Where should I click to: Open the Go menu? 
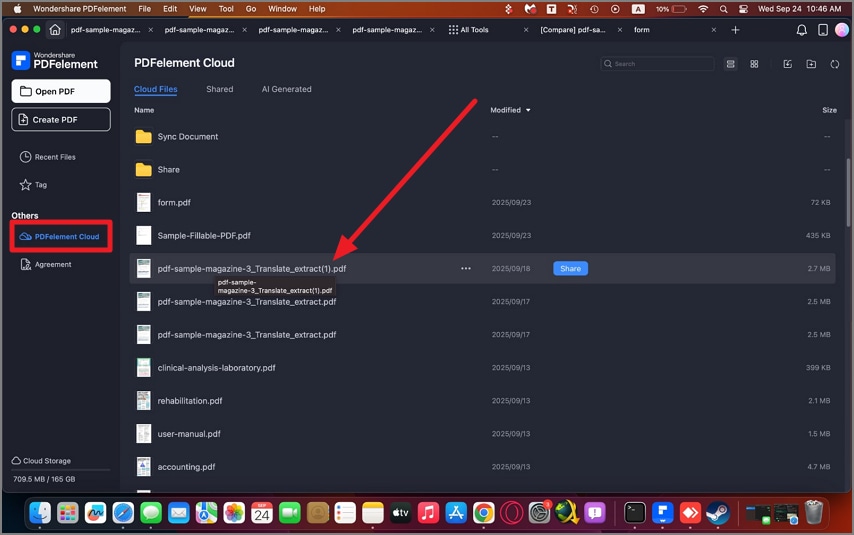point(251,9)
